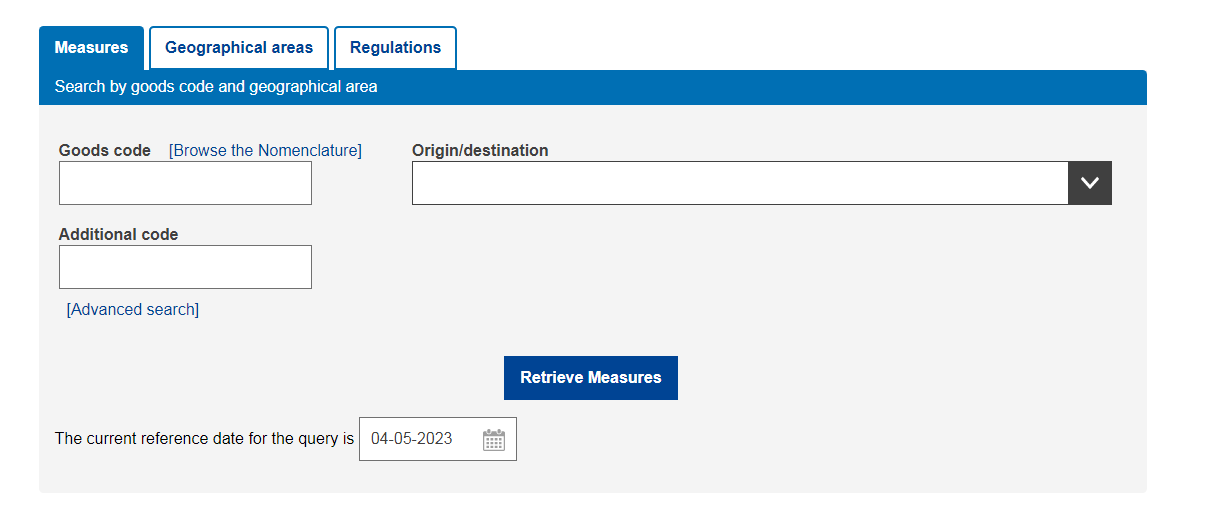Select the Measures tab
This screenshot has width=1217, height=505.
[x=91, y=48]
